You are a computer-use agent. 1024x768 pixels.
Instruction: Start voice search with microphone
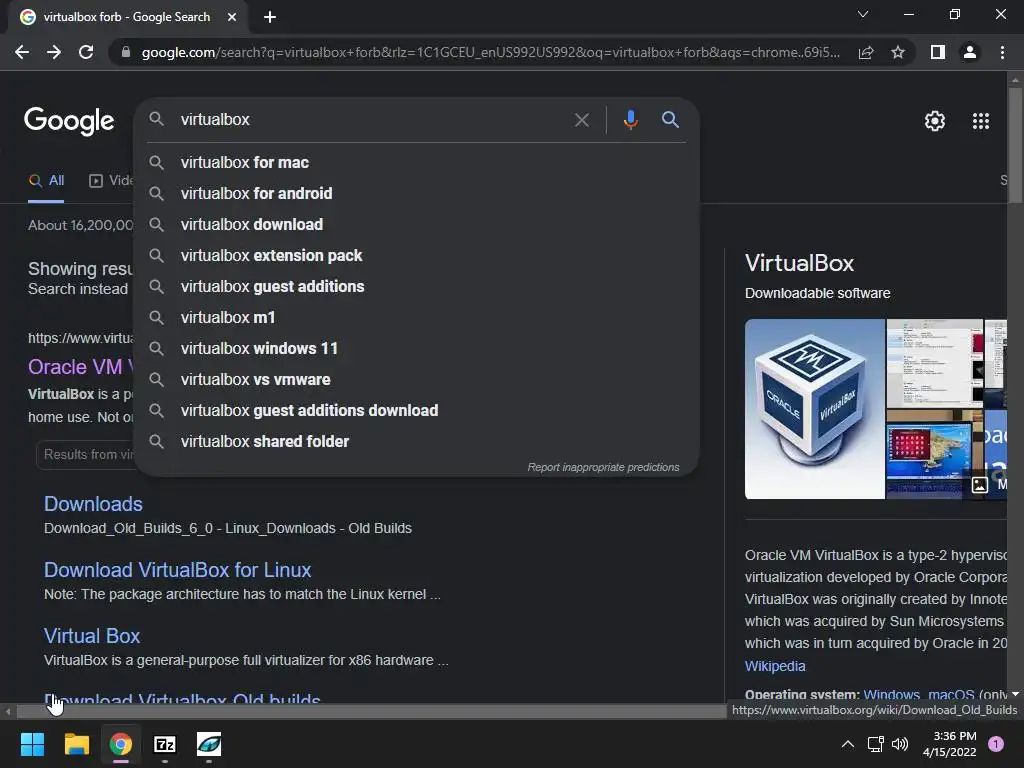[630, 120]
